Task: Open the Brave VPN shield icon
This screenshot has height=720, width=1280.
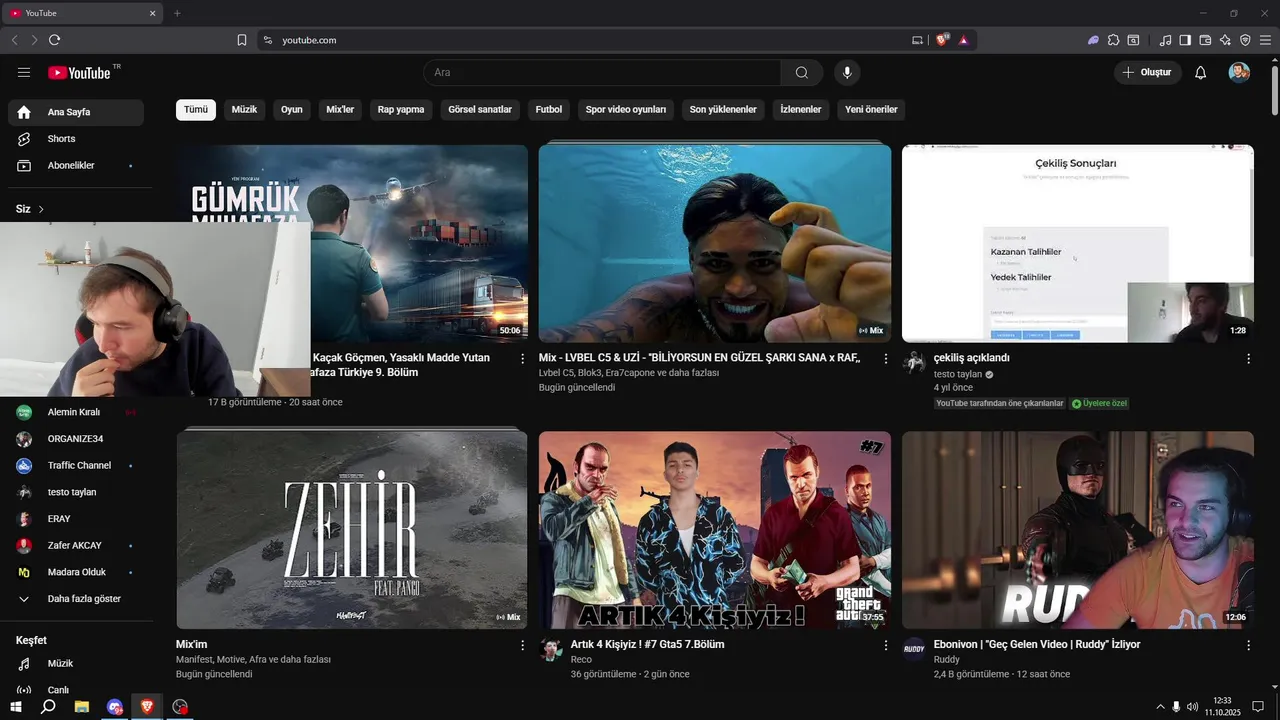Action: (x=1245, y=40)
